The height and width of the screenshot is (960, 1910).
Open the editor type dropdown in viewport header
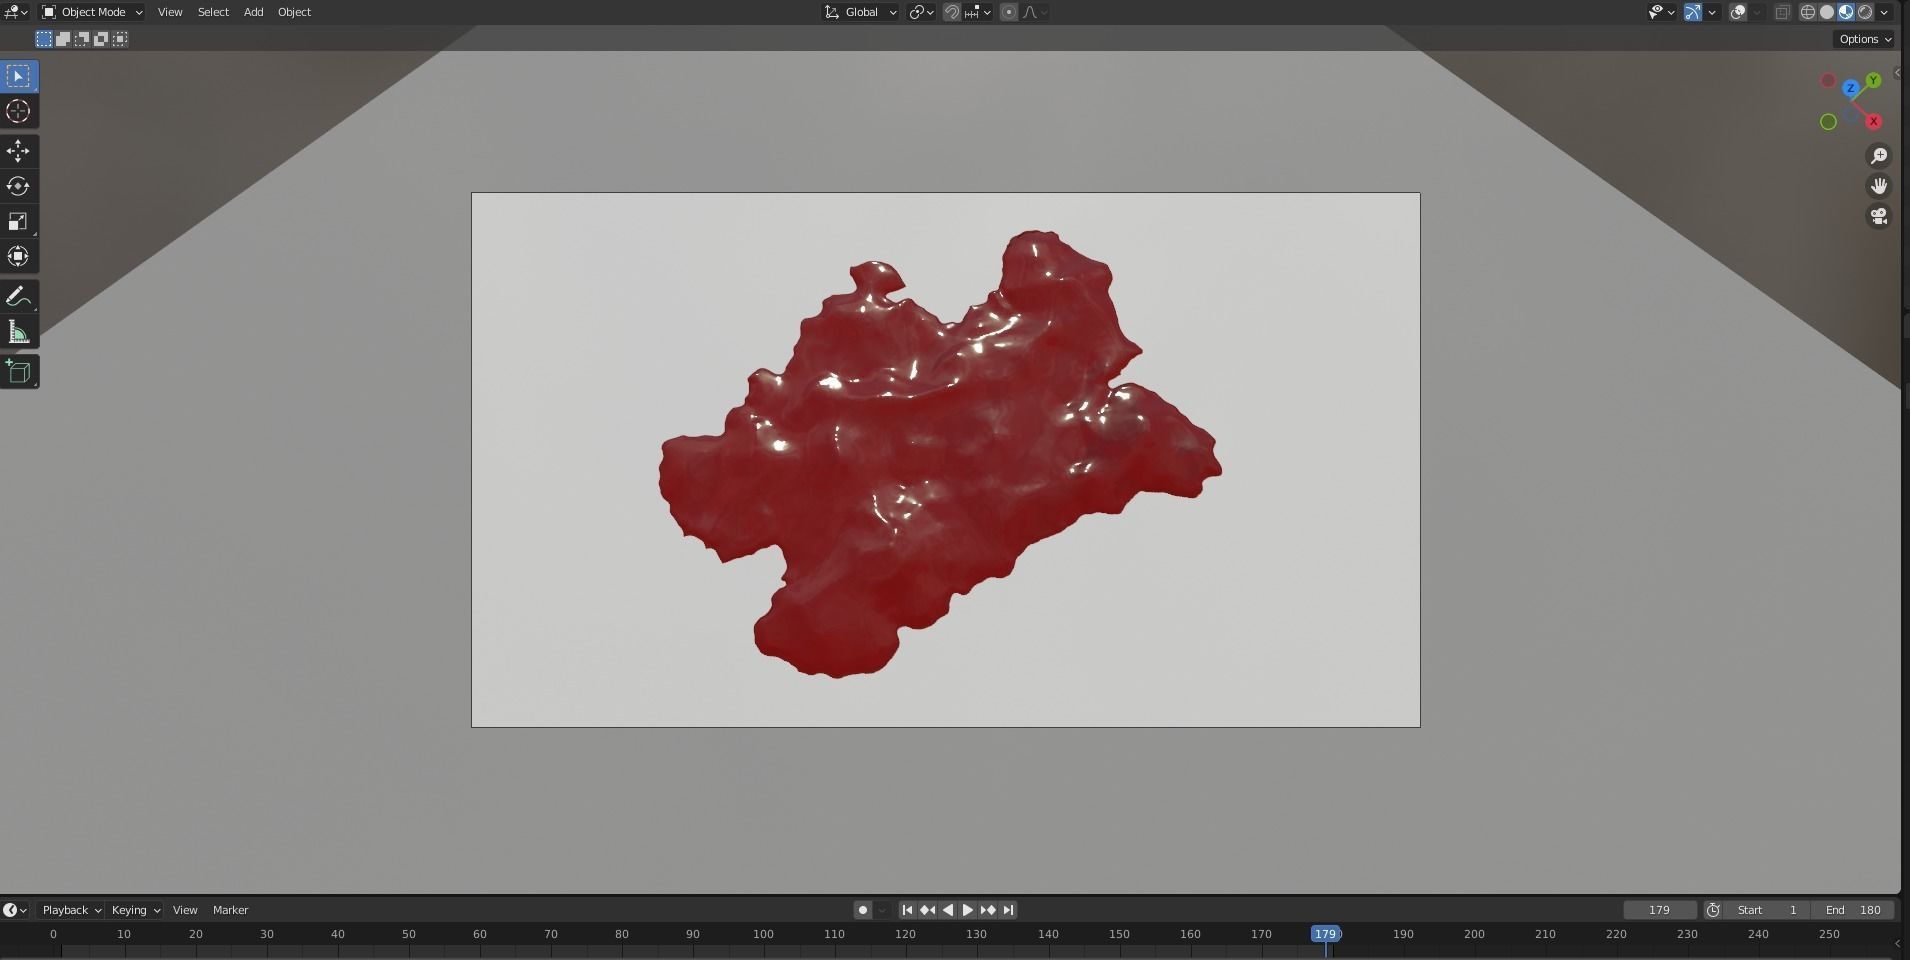point(16,12)
